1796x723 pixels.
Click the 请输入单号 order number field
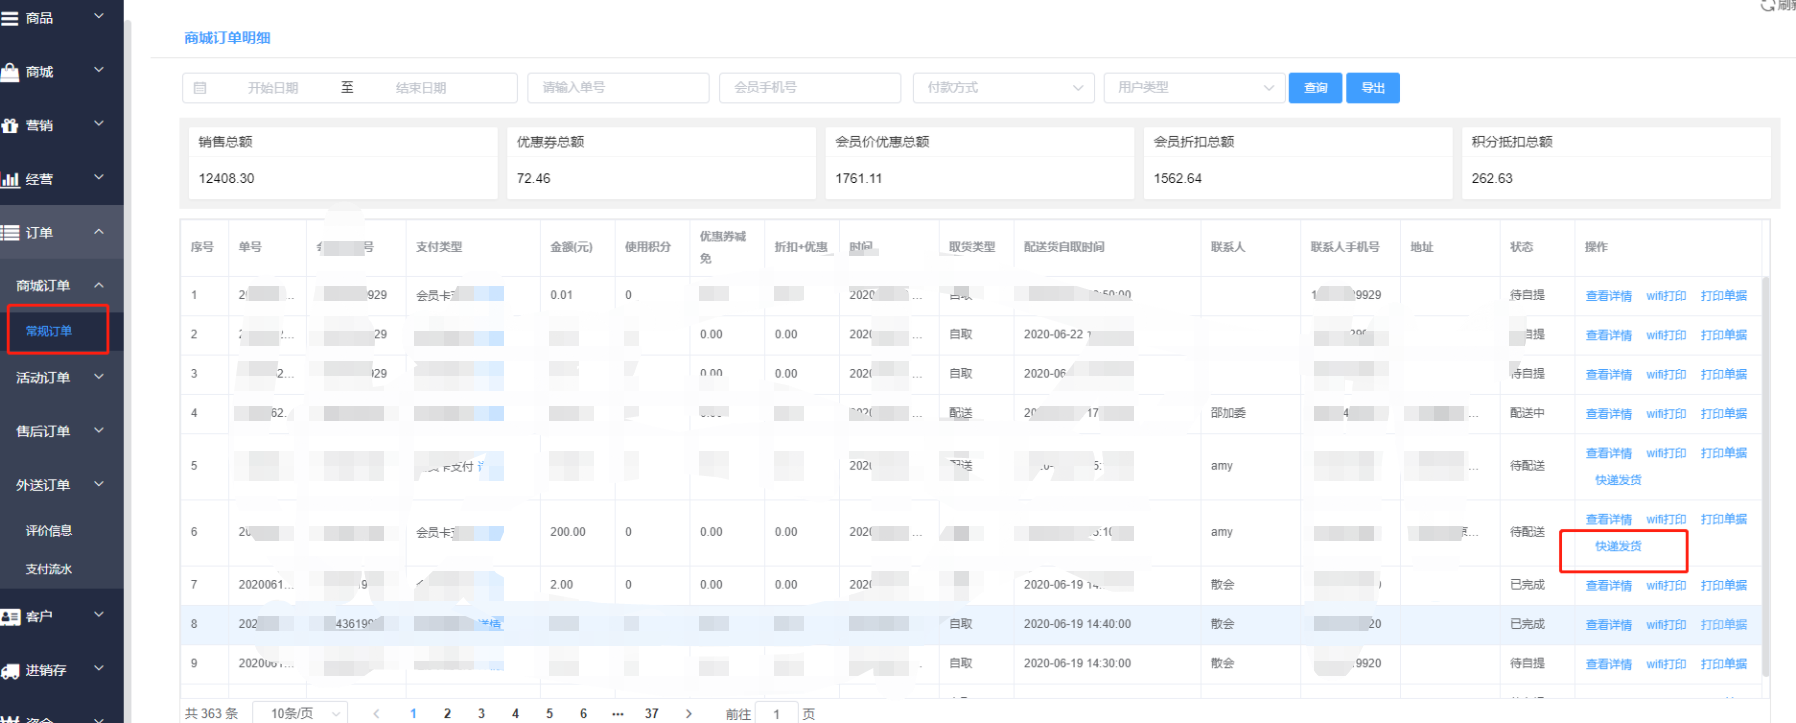tap(617, 88)
